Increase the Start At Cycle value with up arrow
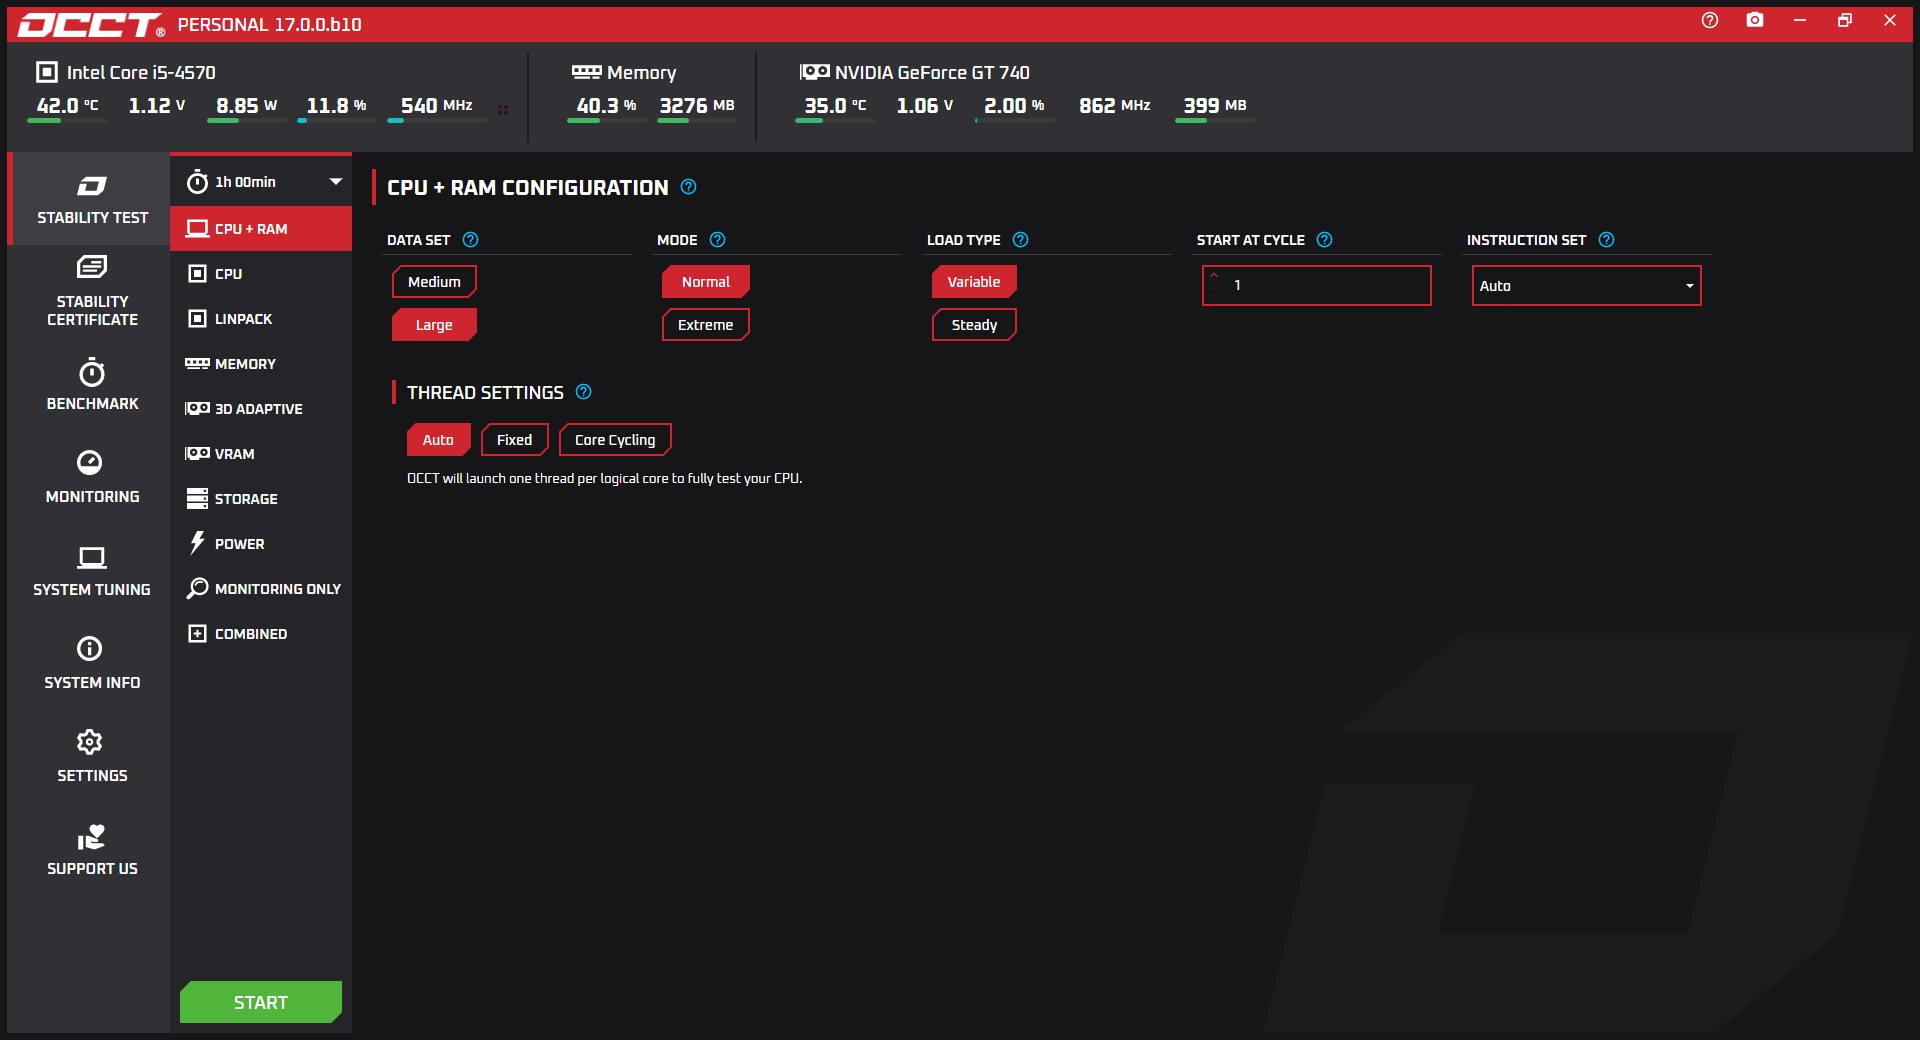 click(x=1214, y=275)
